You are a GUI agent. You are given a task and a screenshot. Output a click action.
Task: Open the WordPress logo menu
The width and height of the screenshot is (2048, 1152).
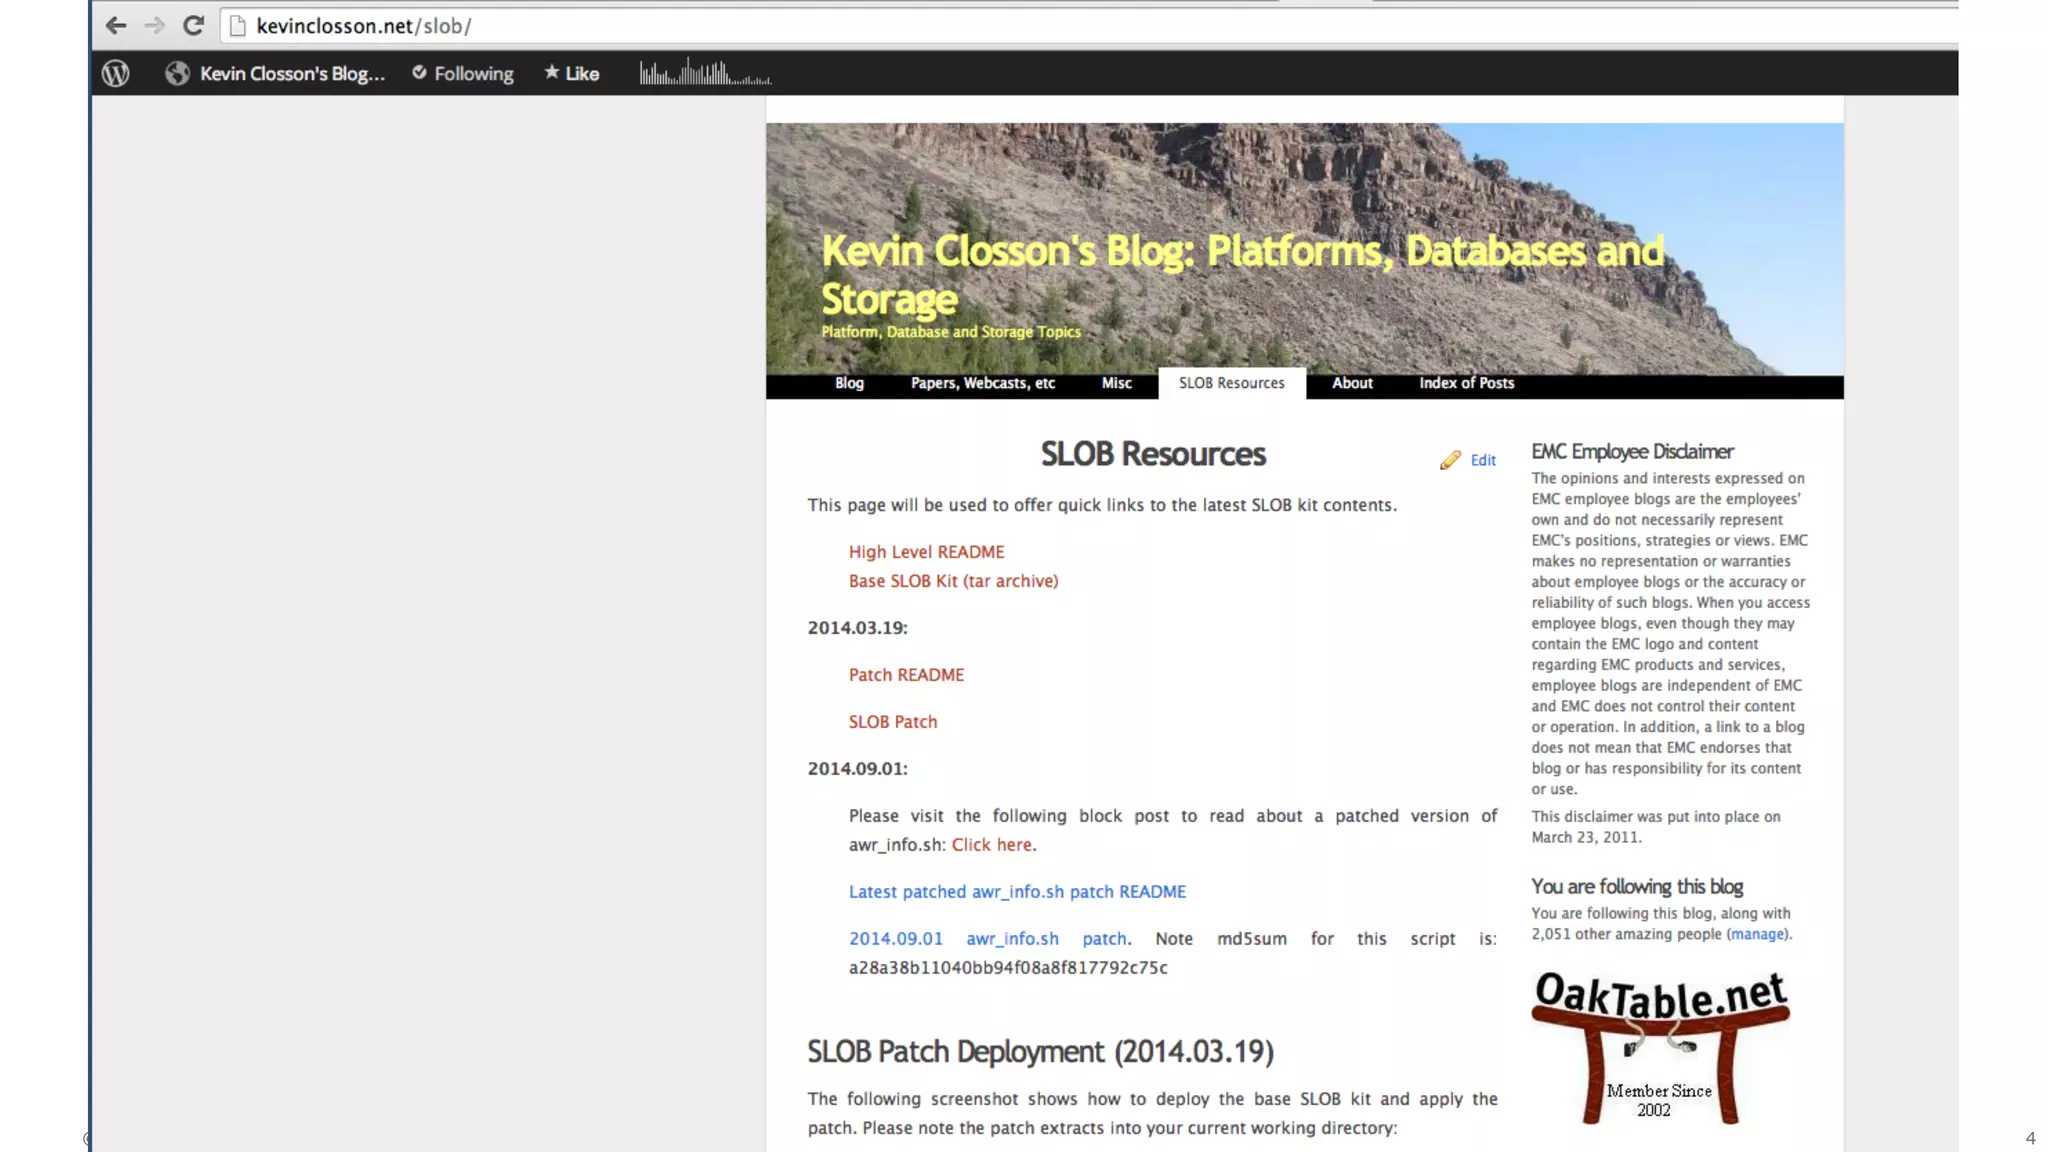[x=116, y=73]
